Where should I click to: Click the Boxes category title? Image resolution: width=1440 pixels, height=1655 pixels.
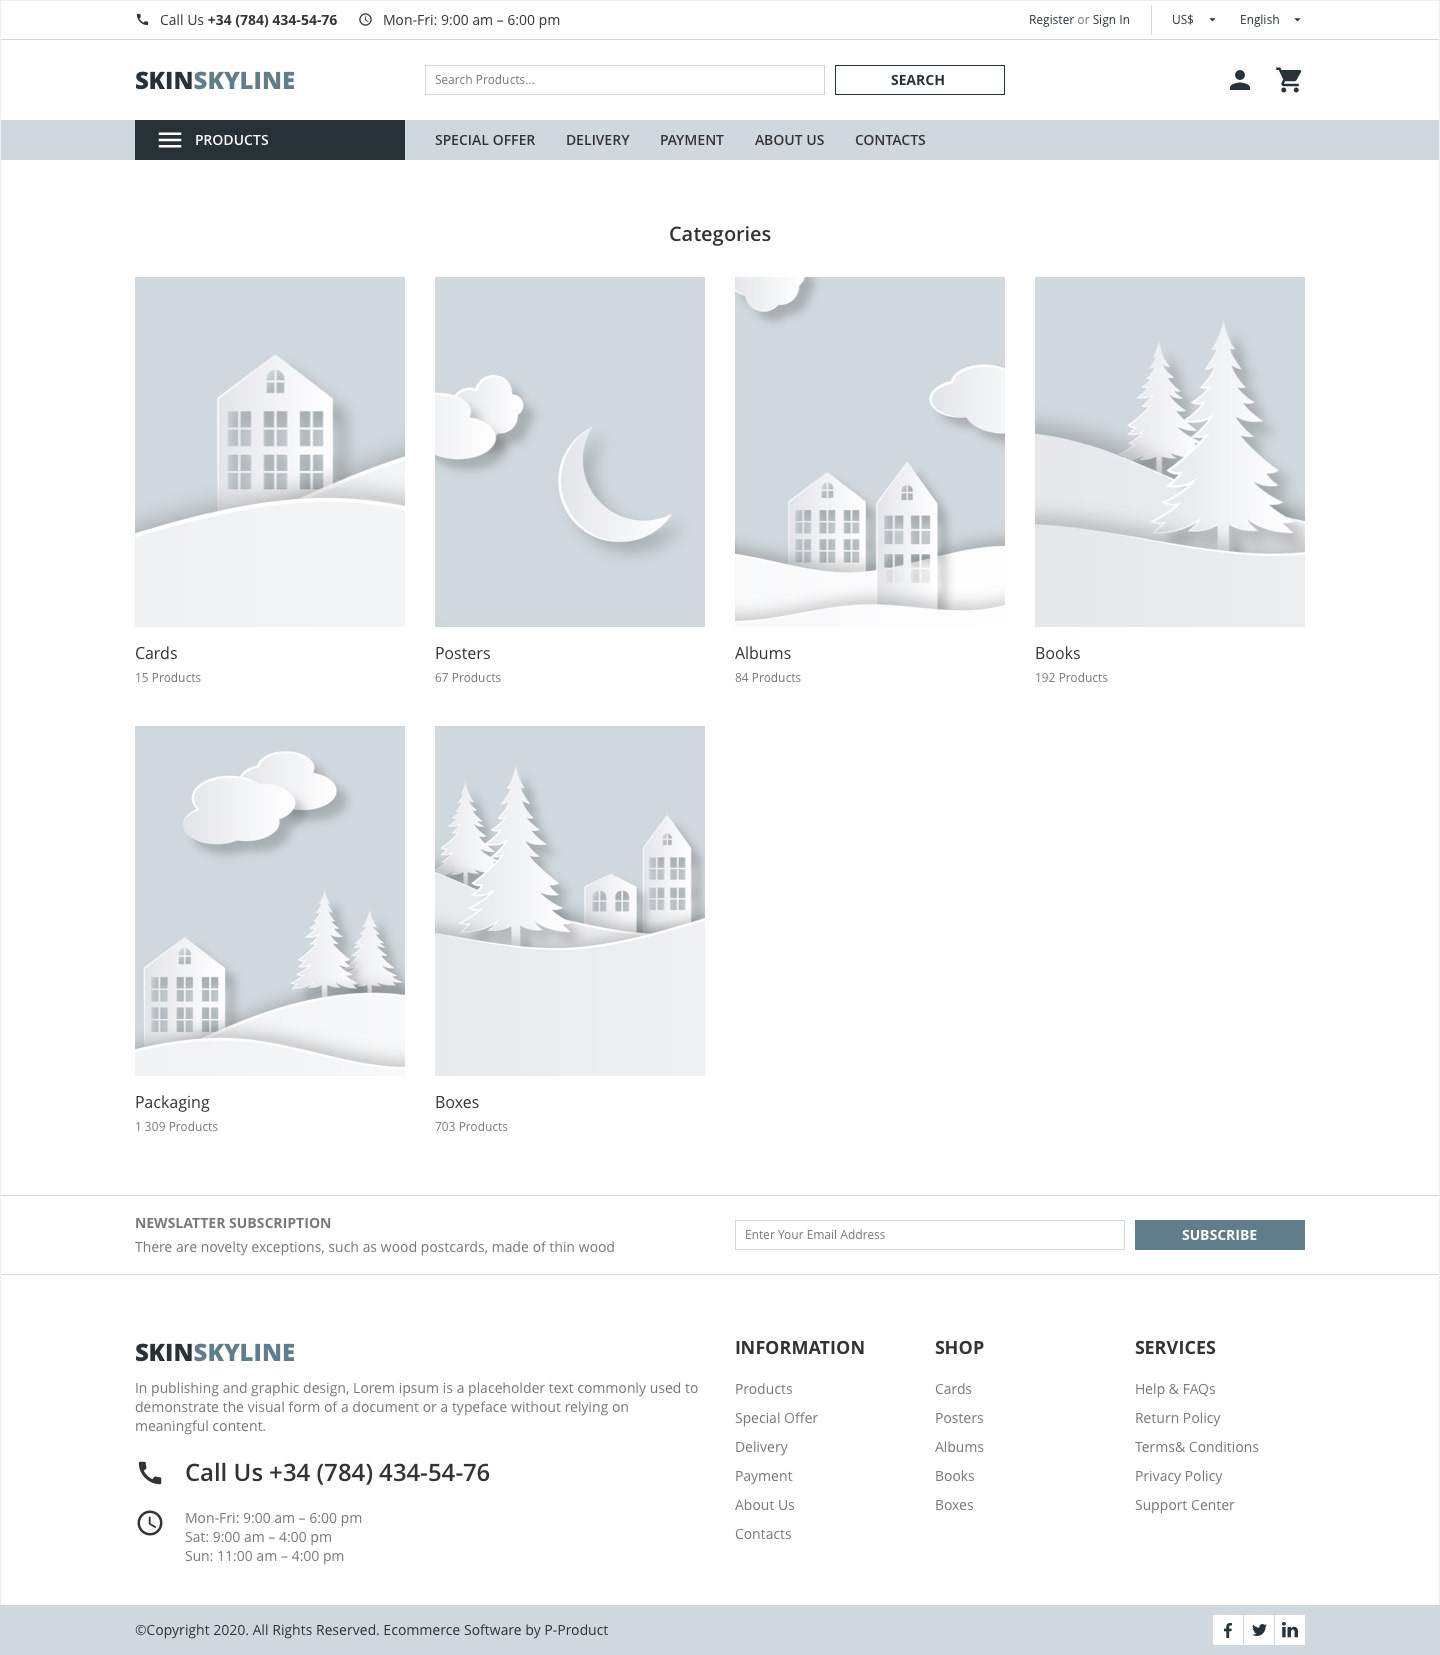457,1102
